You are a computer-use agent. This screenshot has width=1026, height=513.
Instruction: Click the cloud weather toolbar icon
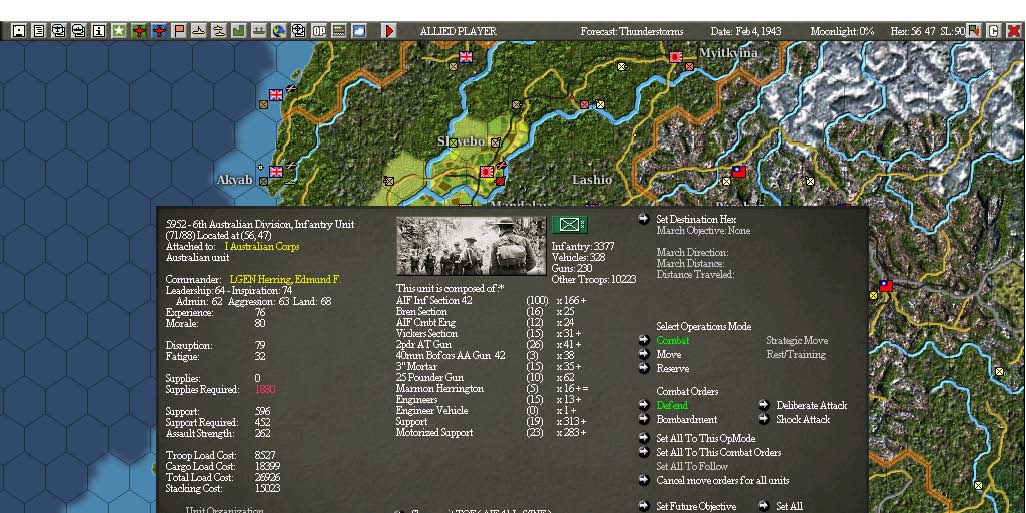click(359, 31)
